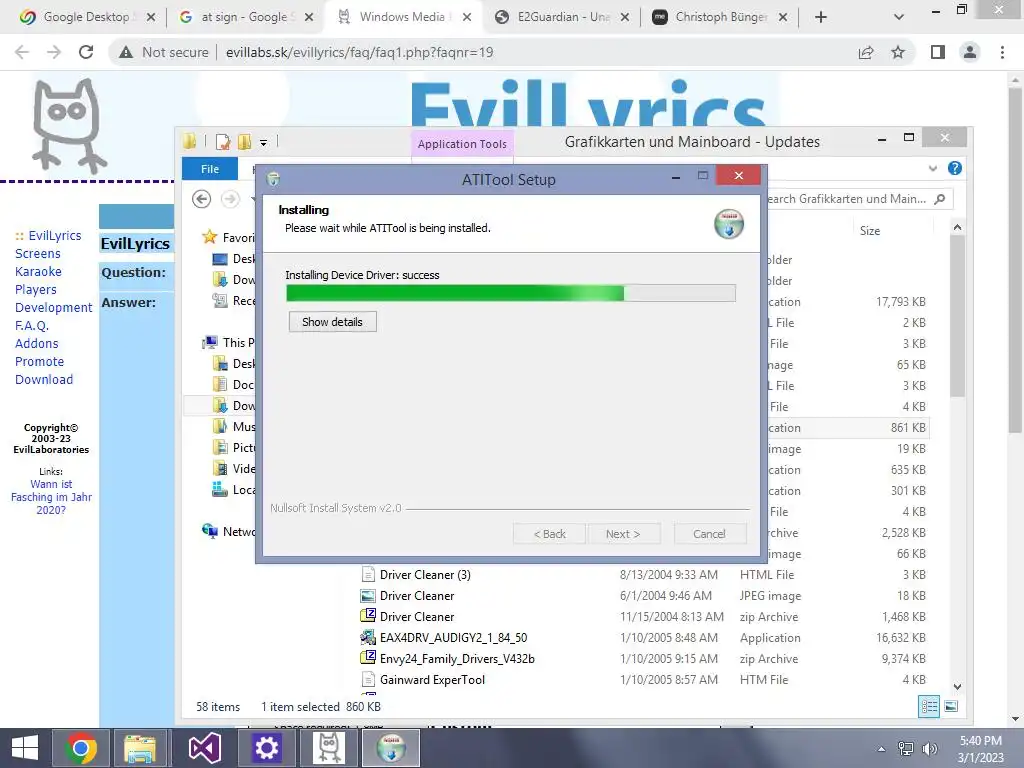This screenshot has width=1024, height=768.
Task: Open the Promote link on the webpage
Action: coord(39,361)
